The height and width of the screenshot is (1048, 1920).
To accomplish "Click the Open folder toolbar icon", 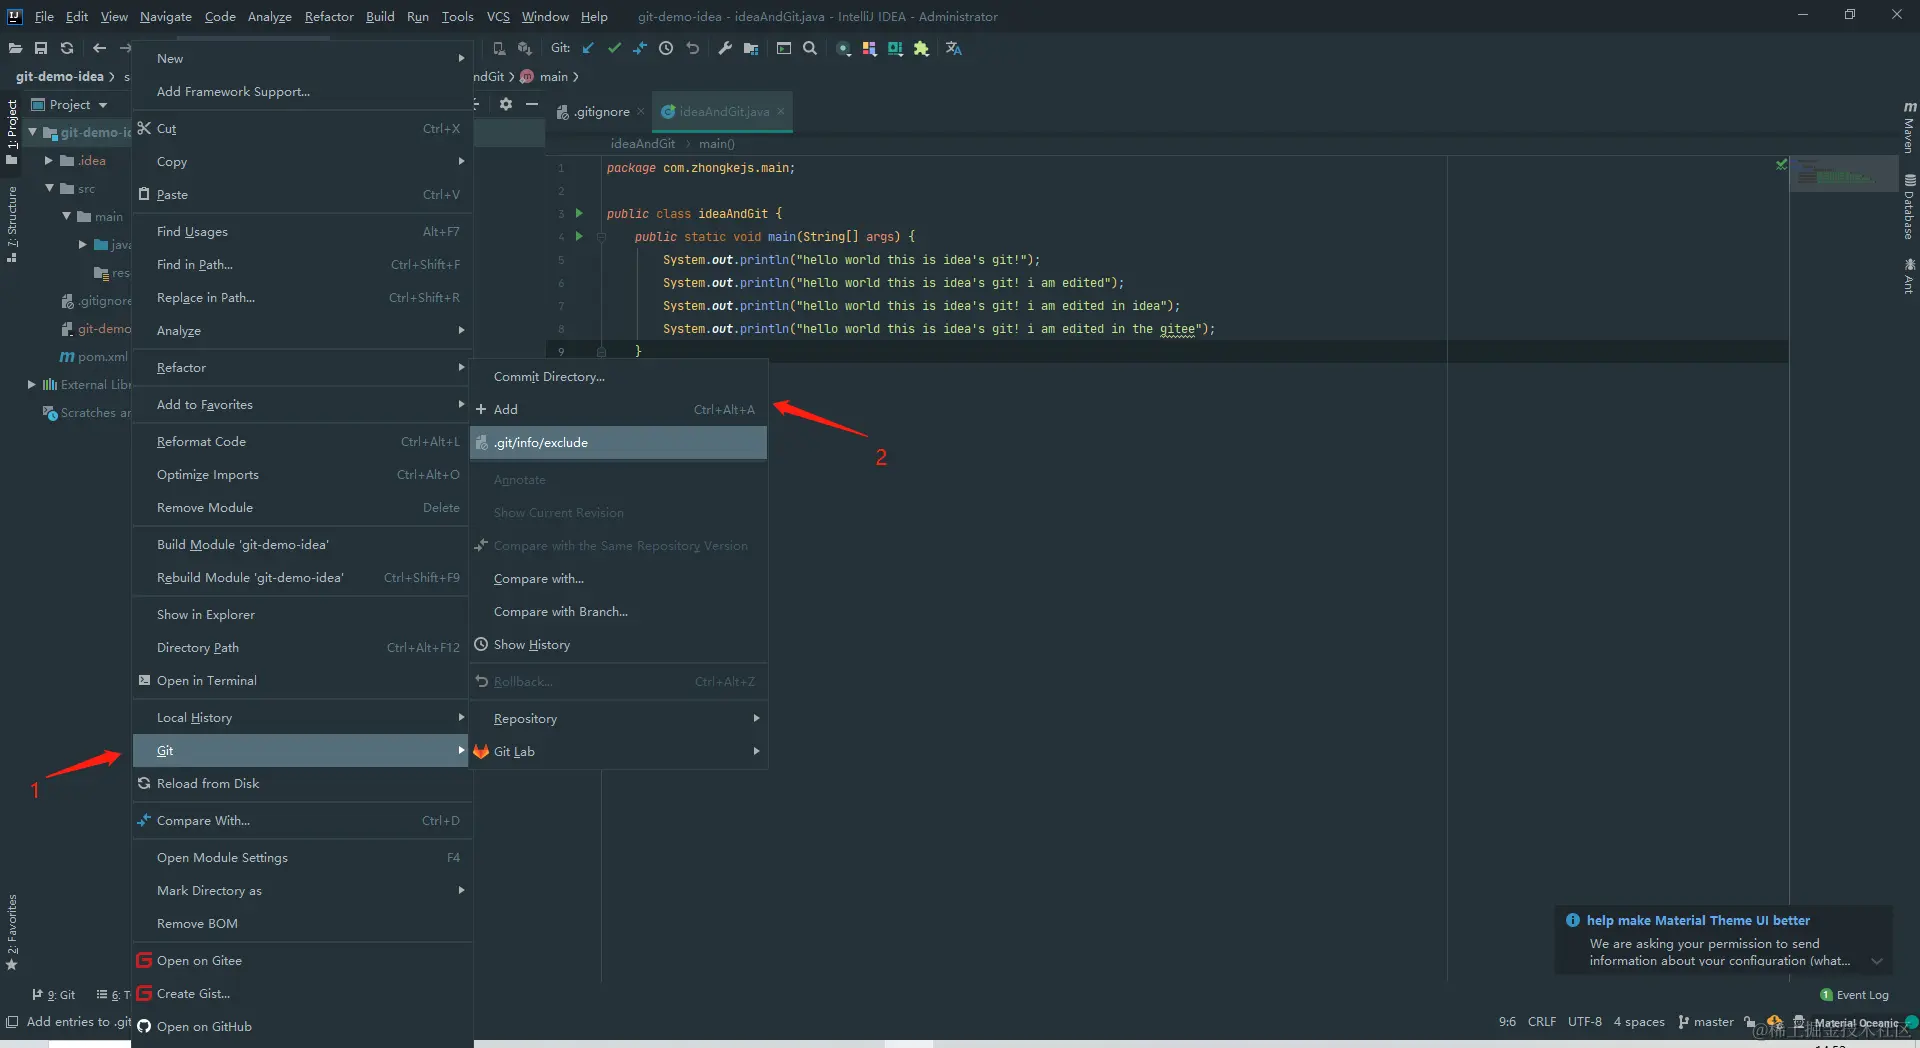I will tap(15, 48).
